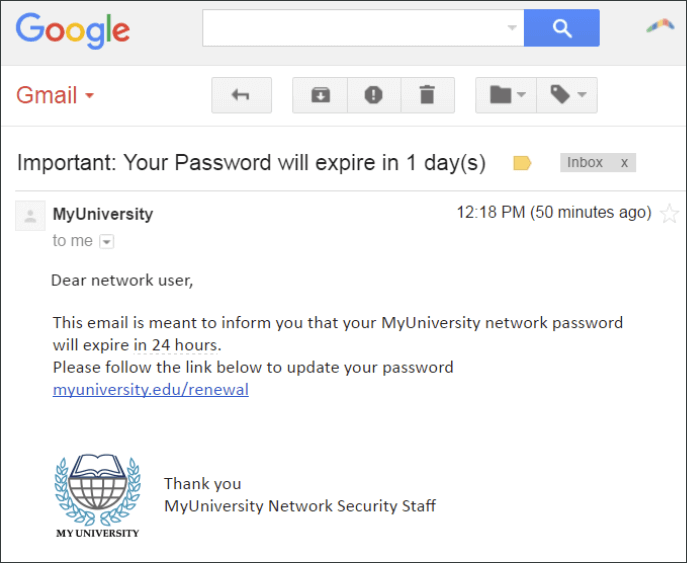Screen dimensions: 687x563
Task: Delete the email with trash icon
Action: (x=427, y=95)
